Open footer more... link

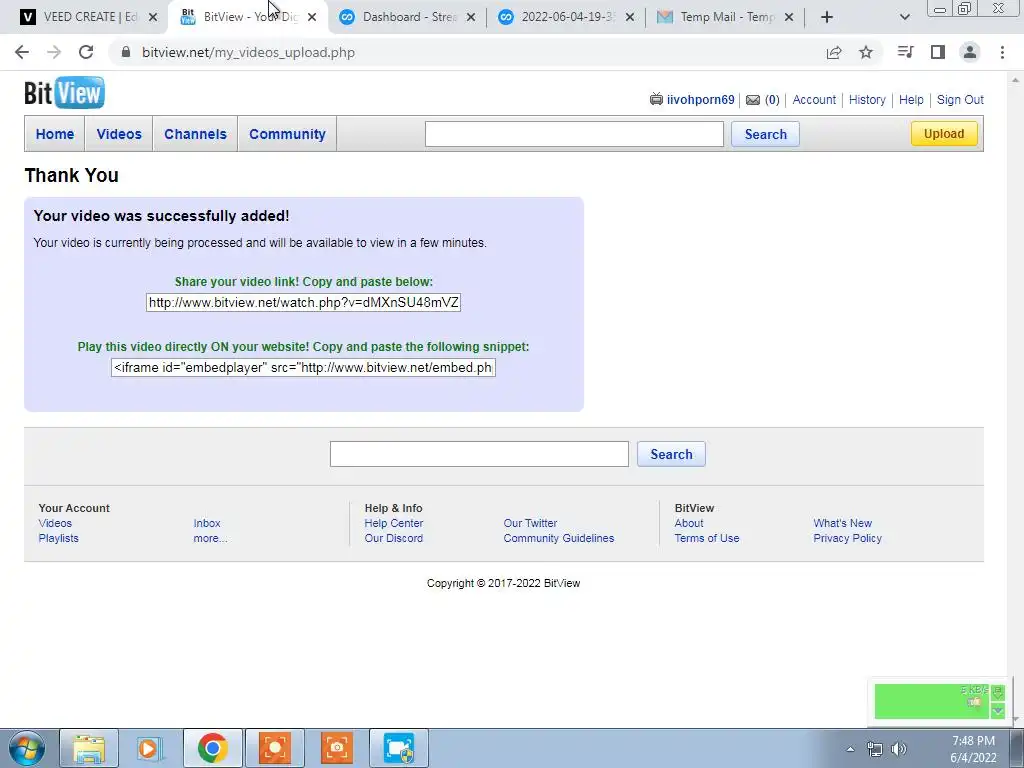[210, 538]
